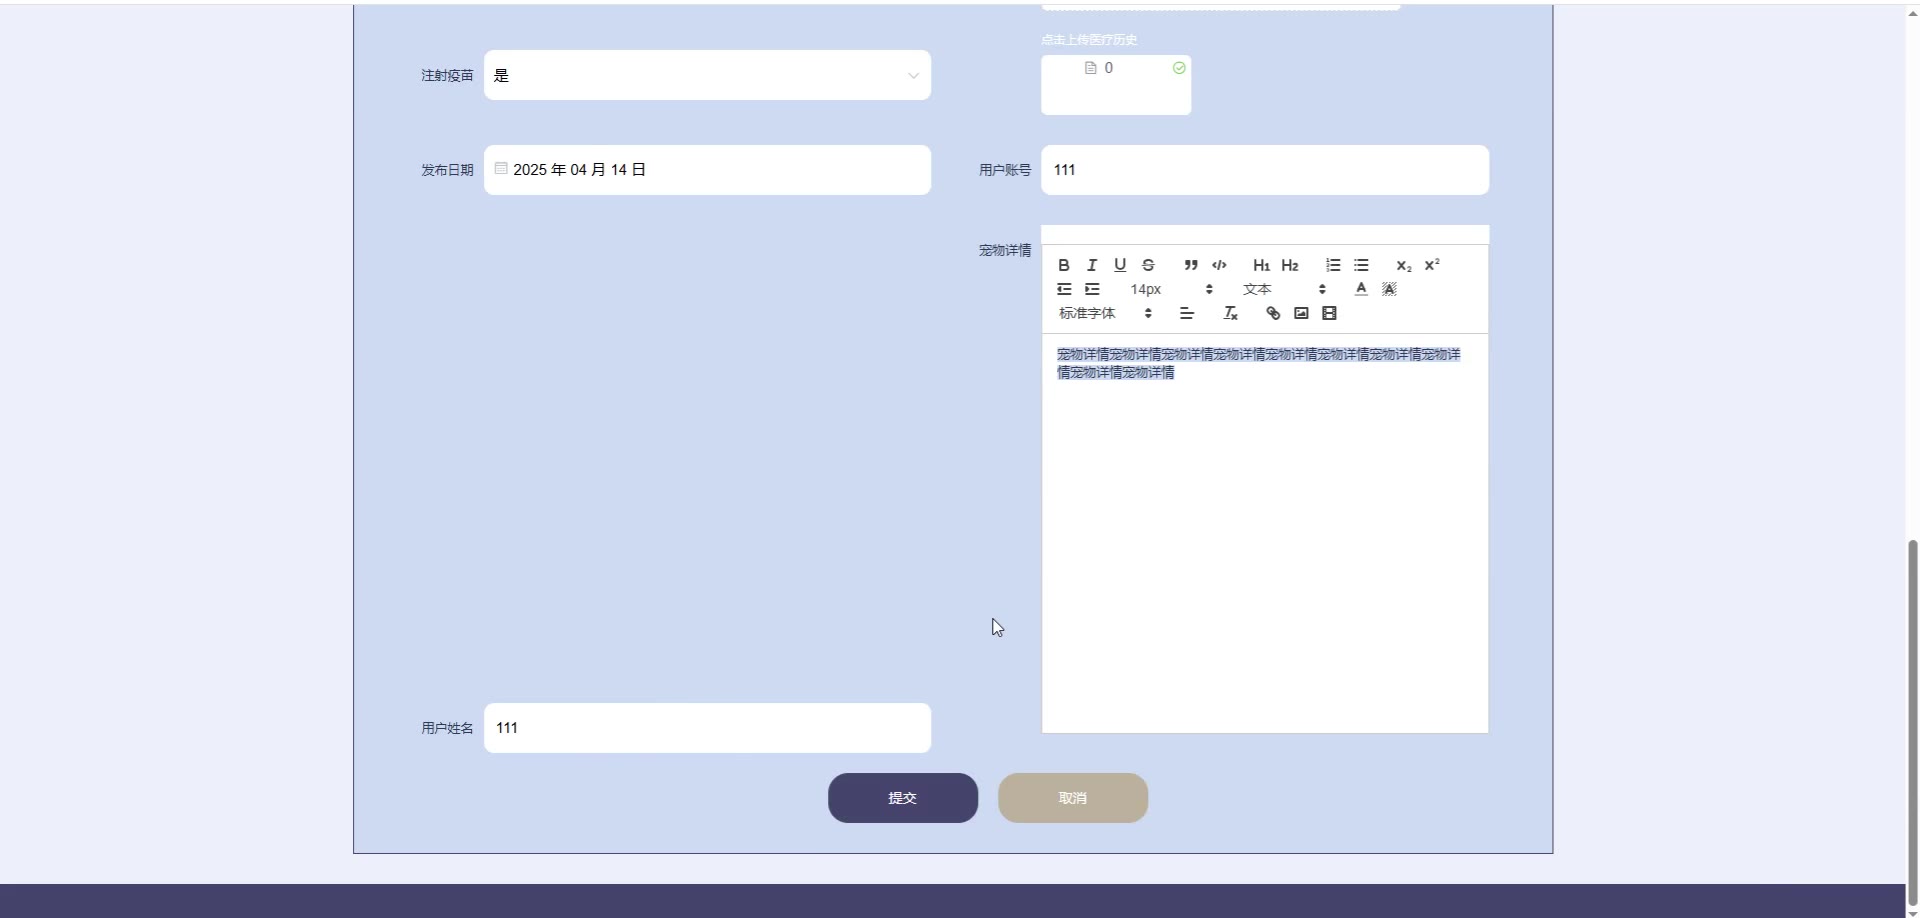Open the 文本 heading style dropdown

pos(1284,289)
